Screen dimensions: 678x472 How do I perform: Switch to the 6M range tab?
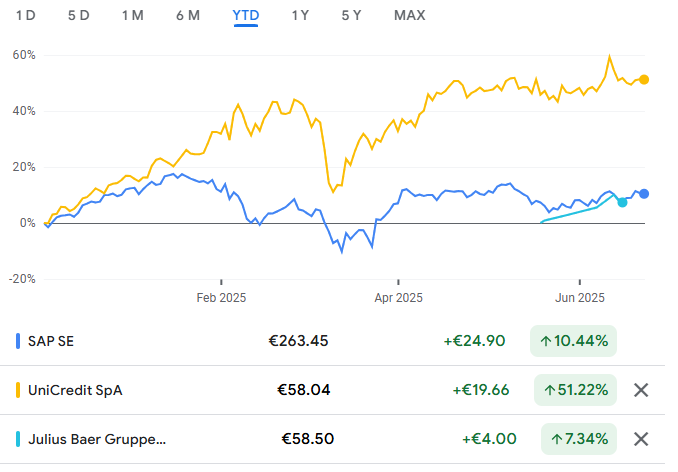coord(188,16)
